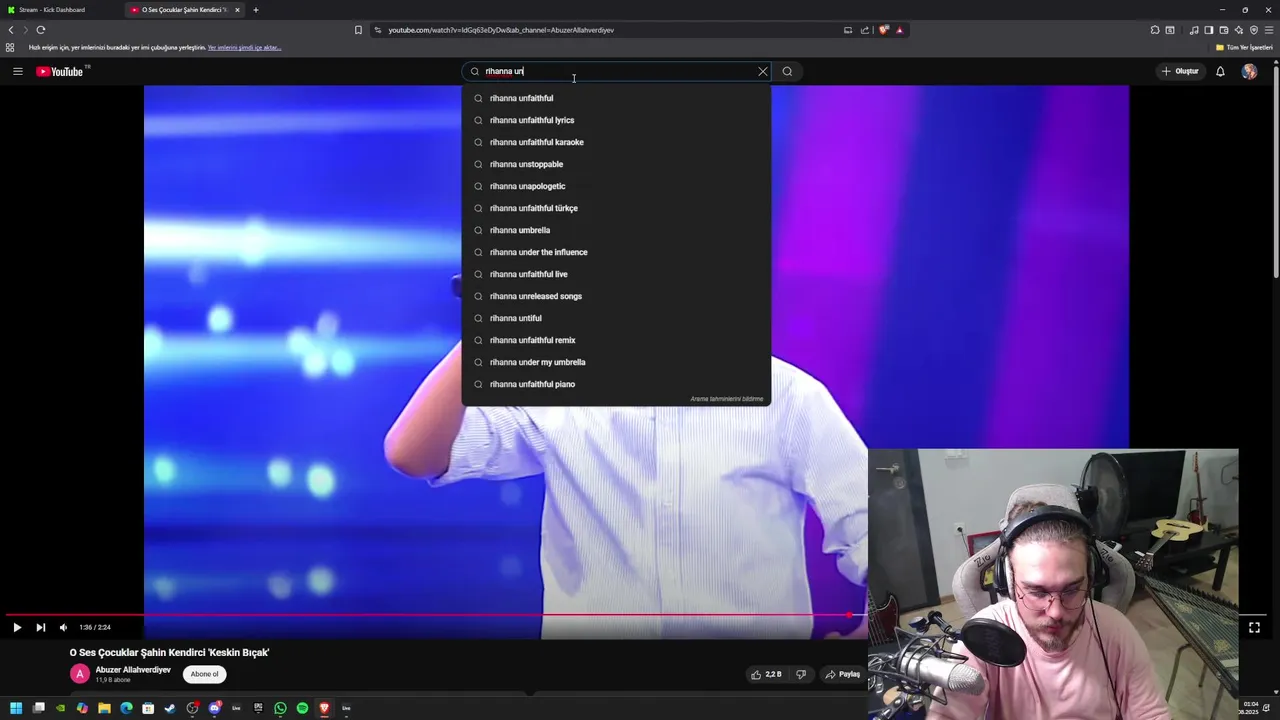The image size is (1280, 720).
Task: Open Brave VPN shield icon
Action: tap(1254, 30)
